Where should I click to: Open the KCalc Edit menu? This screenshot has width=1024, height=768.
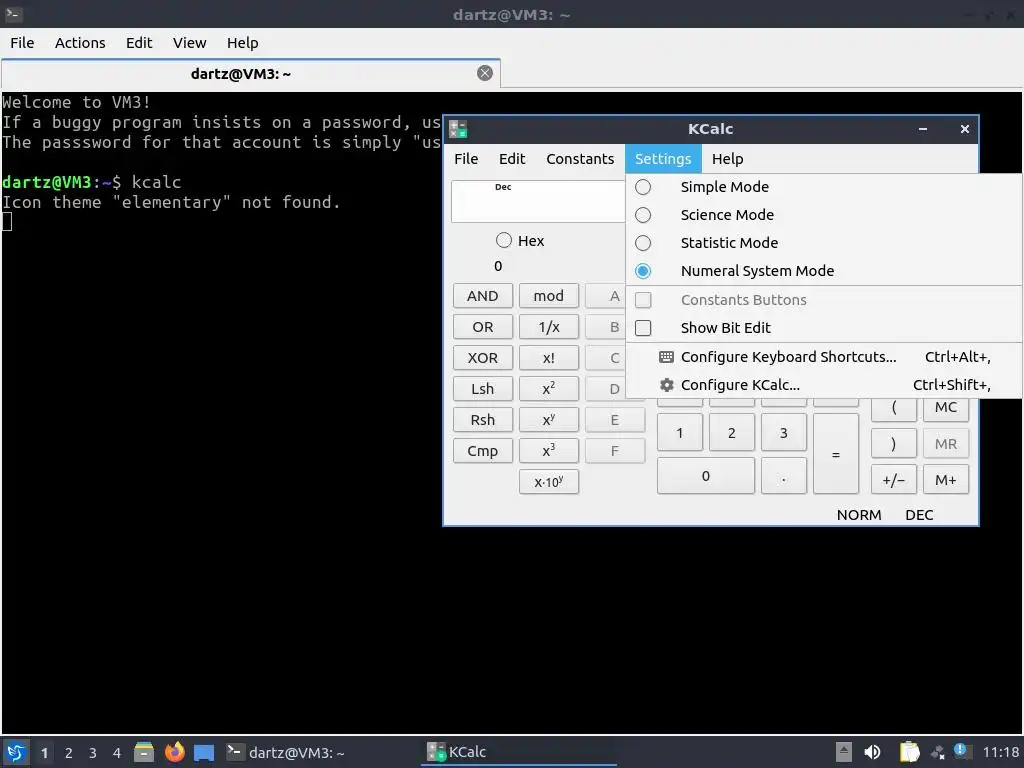512,159
